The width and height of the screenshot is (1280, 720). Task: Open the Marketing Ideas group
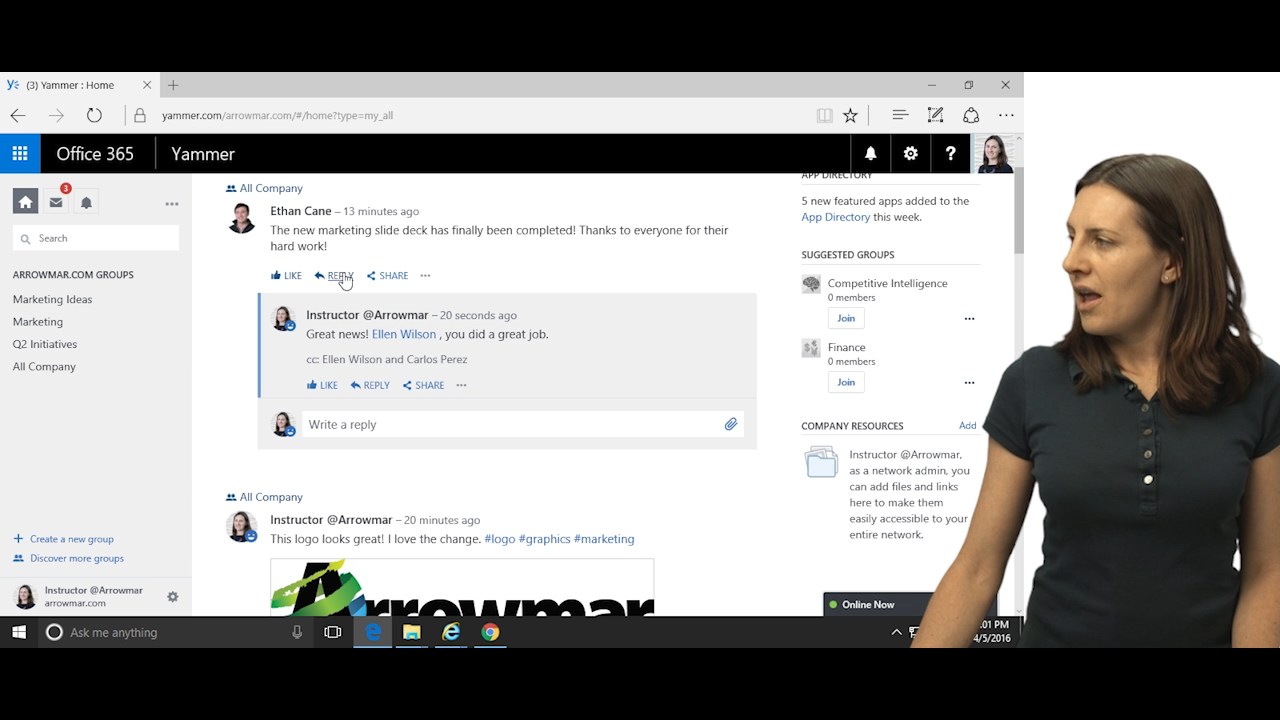click(52, 299)
